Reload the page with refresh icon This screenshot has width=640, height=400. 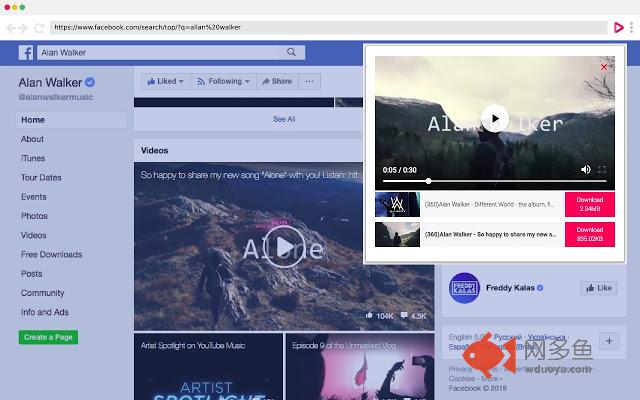pos(39,28)
